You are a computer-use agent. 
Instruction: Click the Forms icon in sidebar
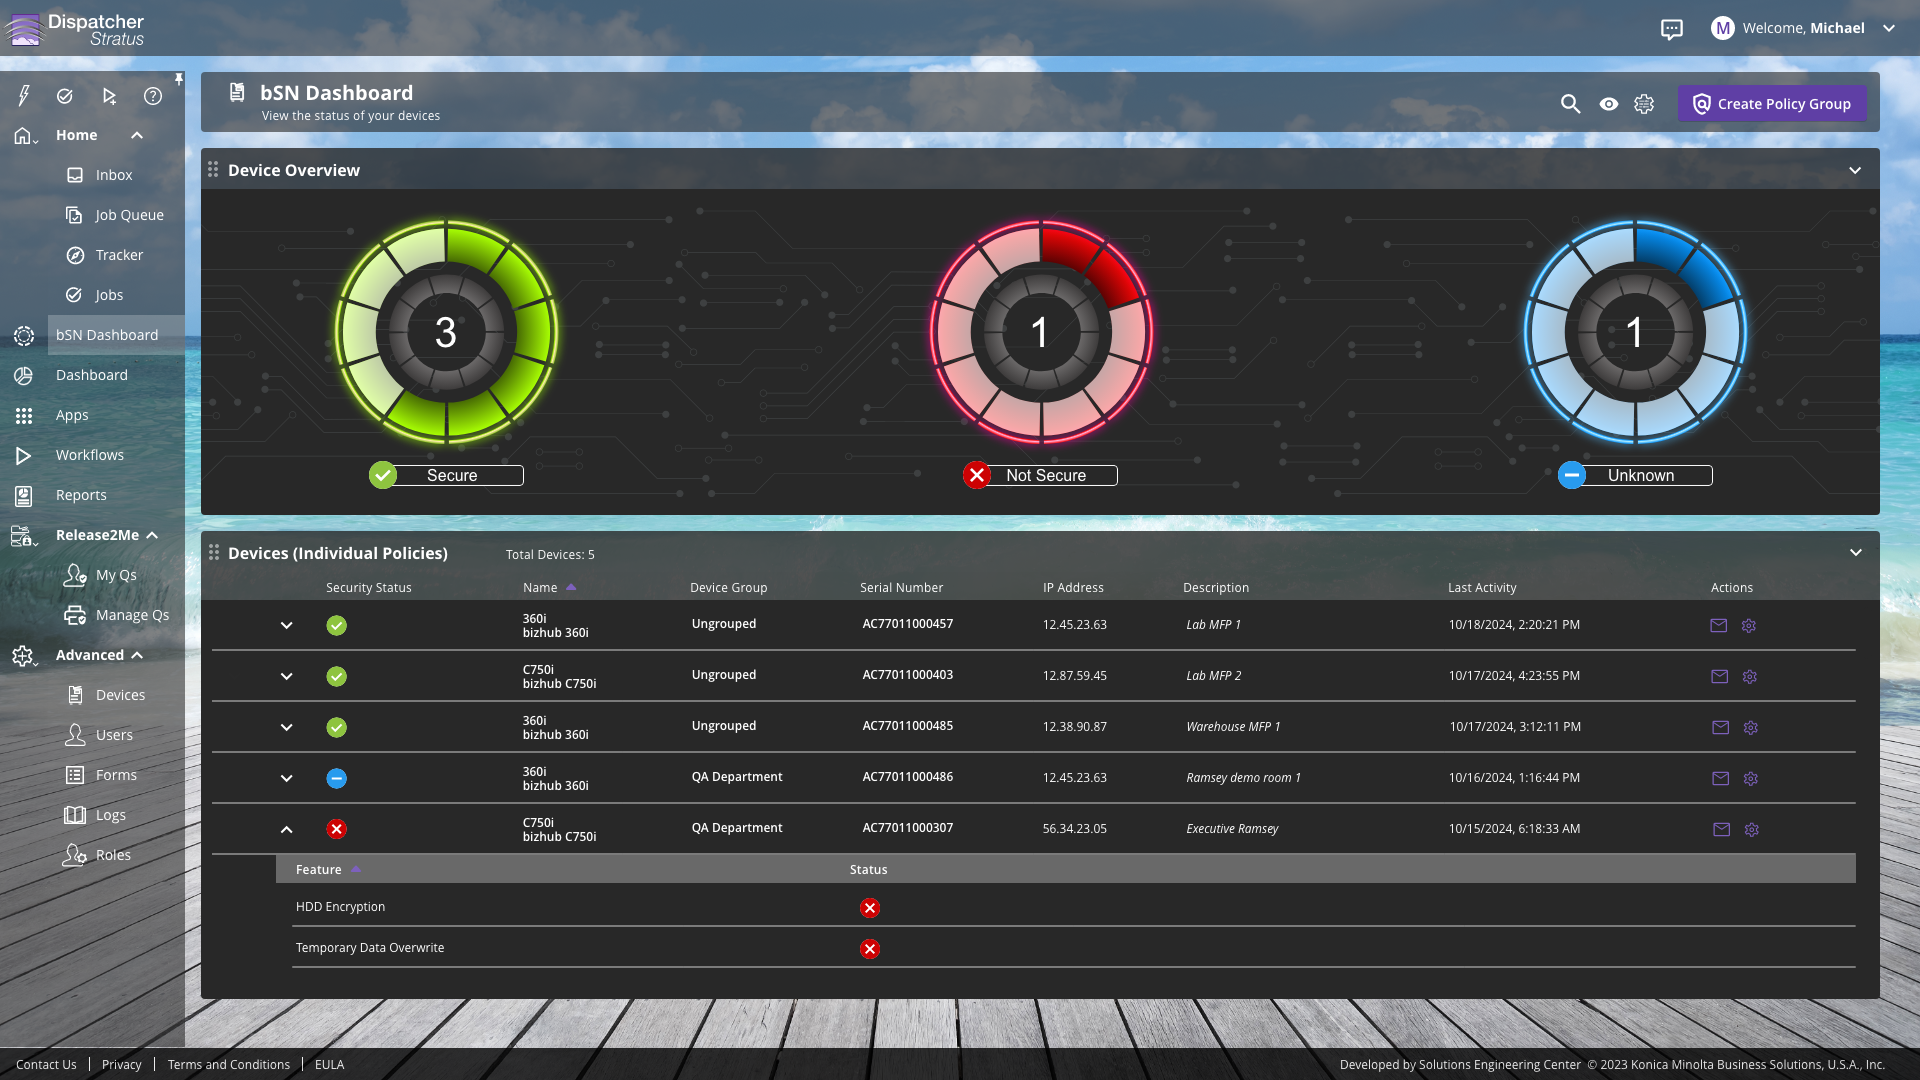click(x=75, y=775)
